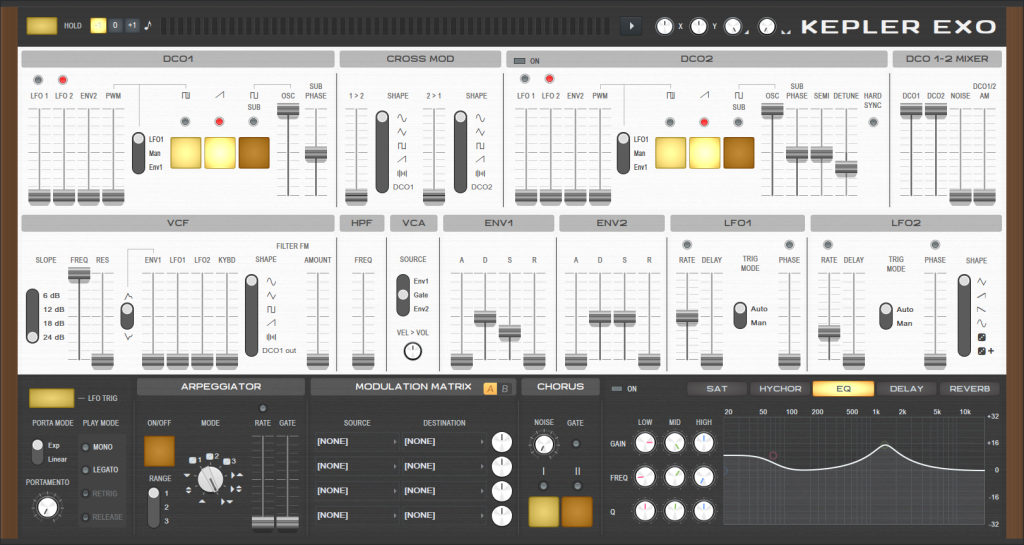The width and height of the screenshot is (1024, 545).
Task: Switch to SAT effect tab
Action: [x=717, y=388]
